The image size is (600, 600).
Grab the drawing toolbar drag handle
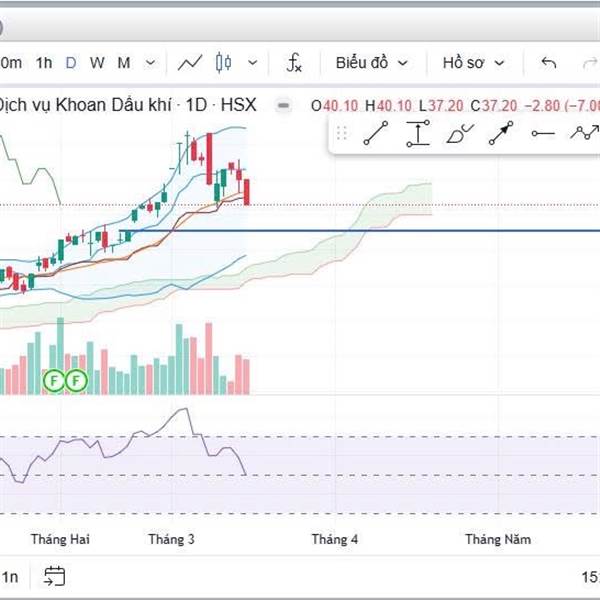coord(342,133)
